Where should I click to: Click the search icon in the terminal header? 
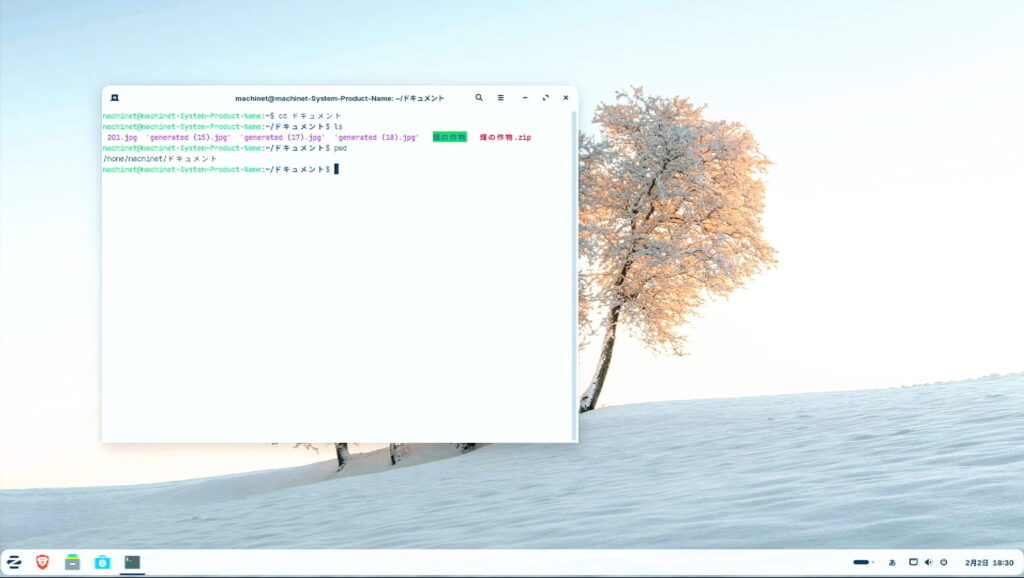pos(479,98)
